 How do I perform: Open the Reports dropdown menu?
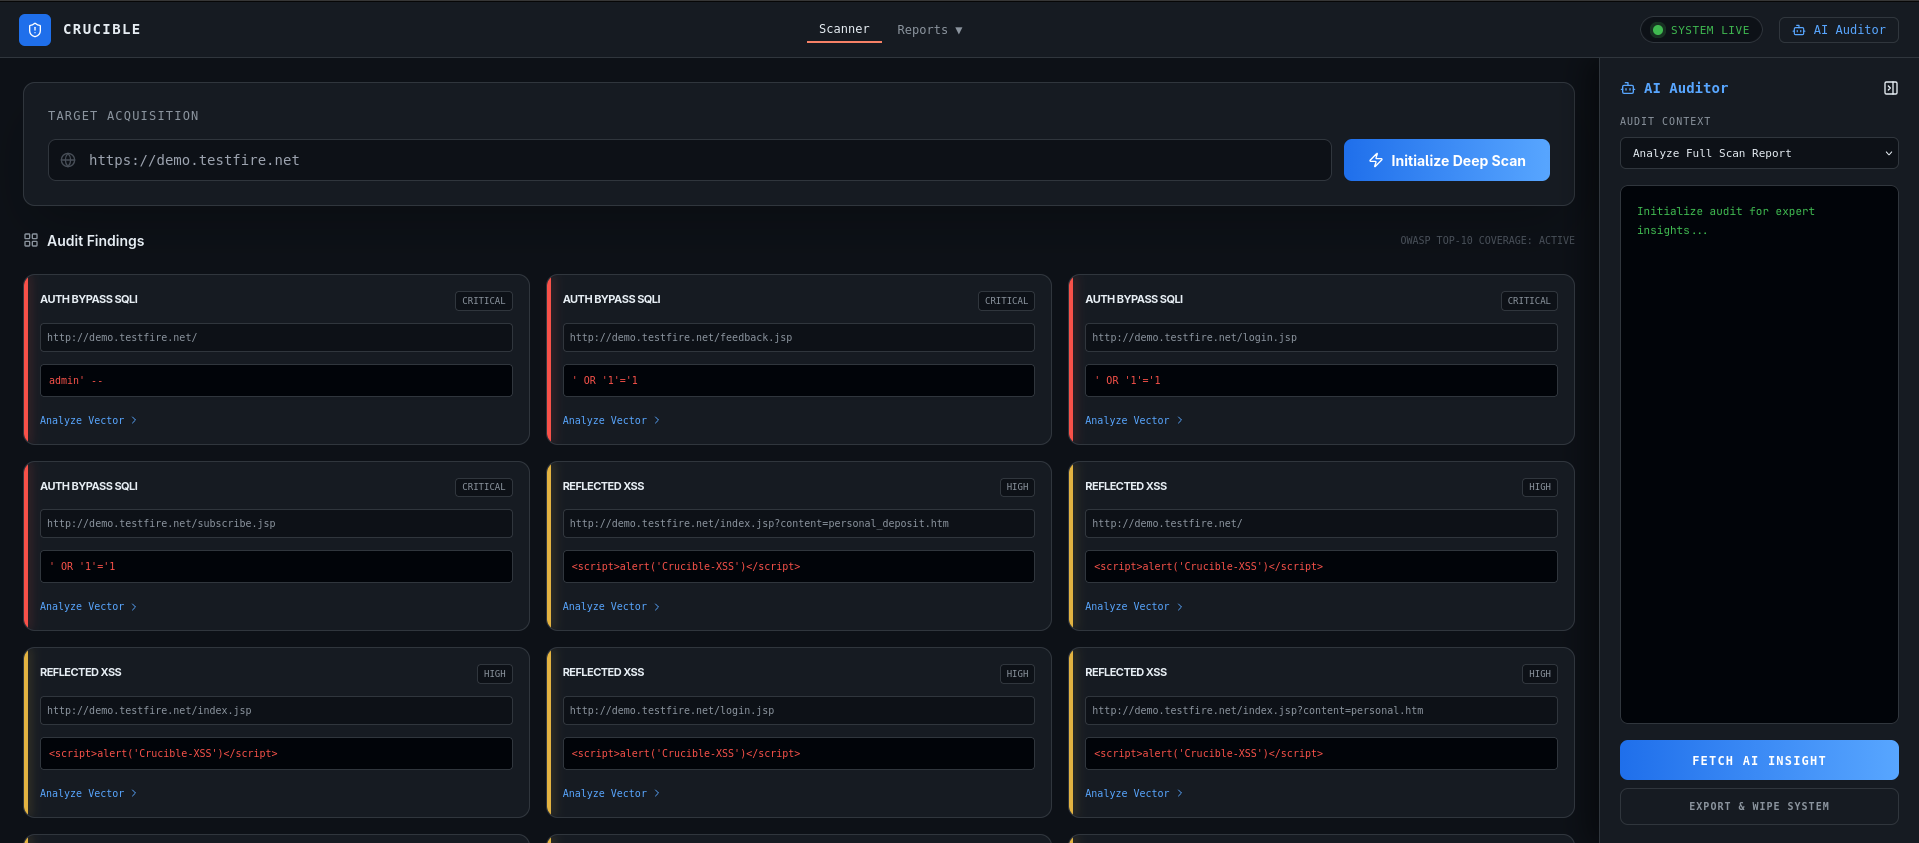tap(930, 30)
